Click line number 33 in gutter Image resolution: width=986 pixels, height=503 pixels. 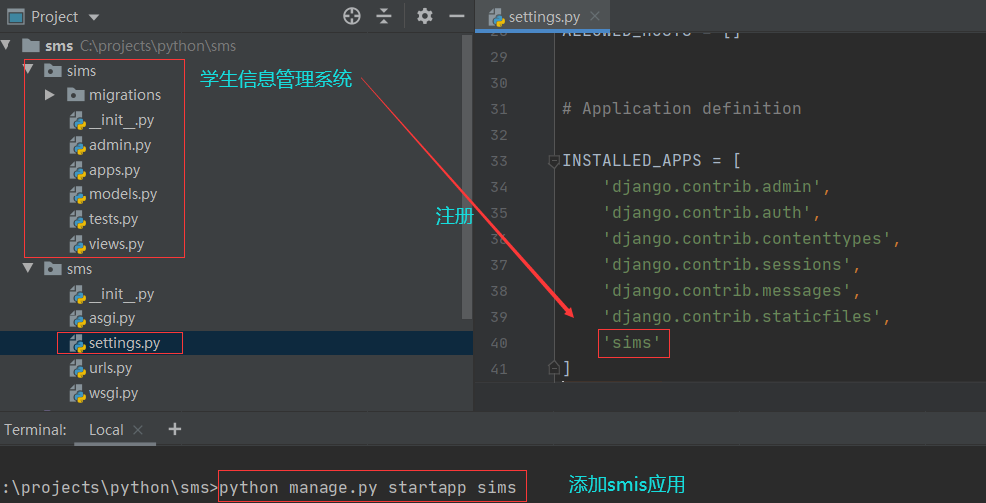pos(498,161)
